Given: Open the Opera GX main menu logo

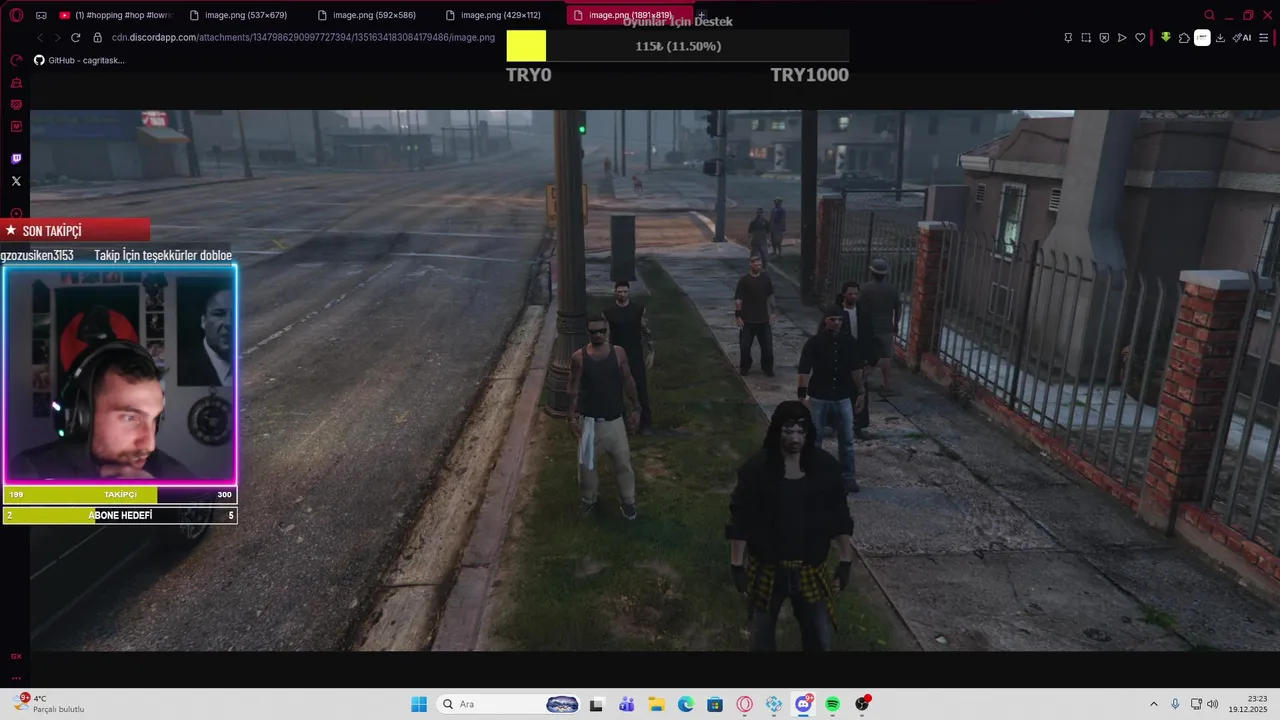Looking at the screenshot, I should (16, 15).
